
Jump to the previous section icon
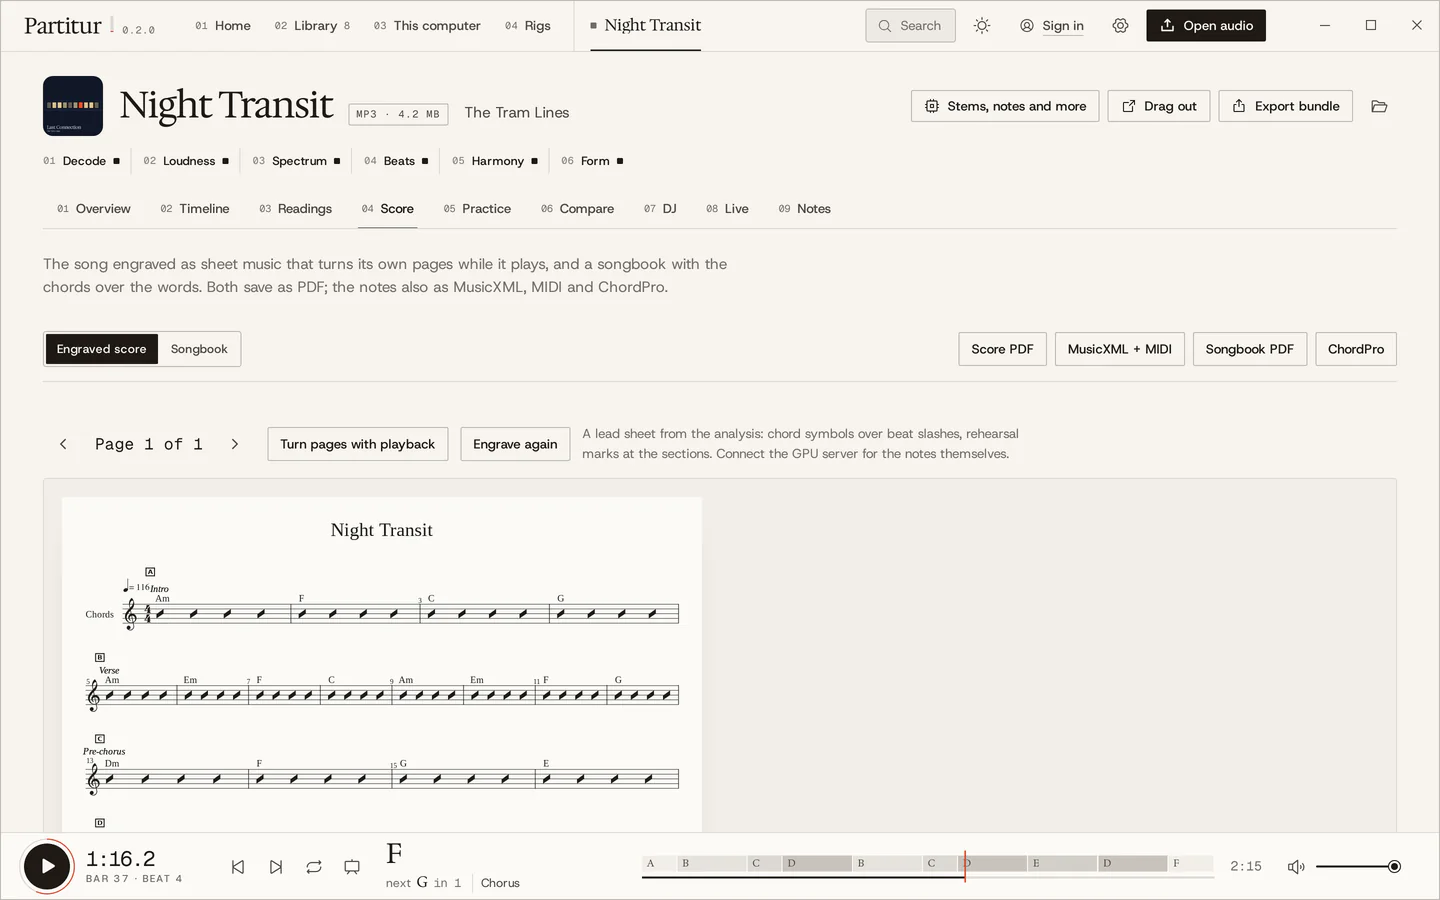click(238, 867)
